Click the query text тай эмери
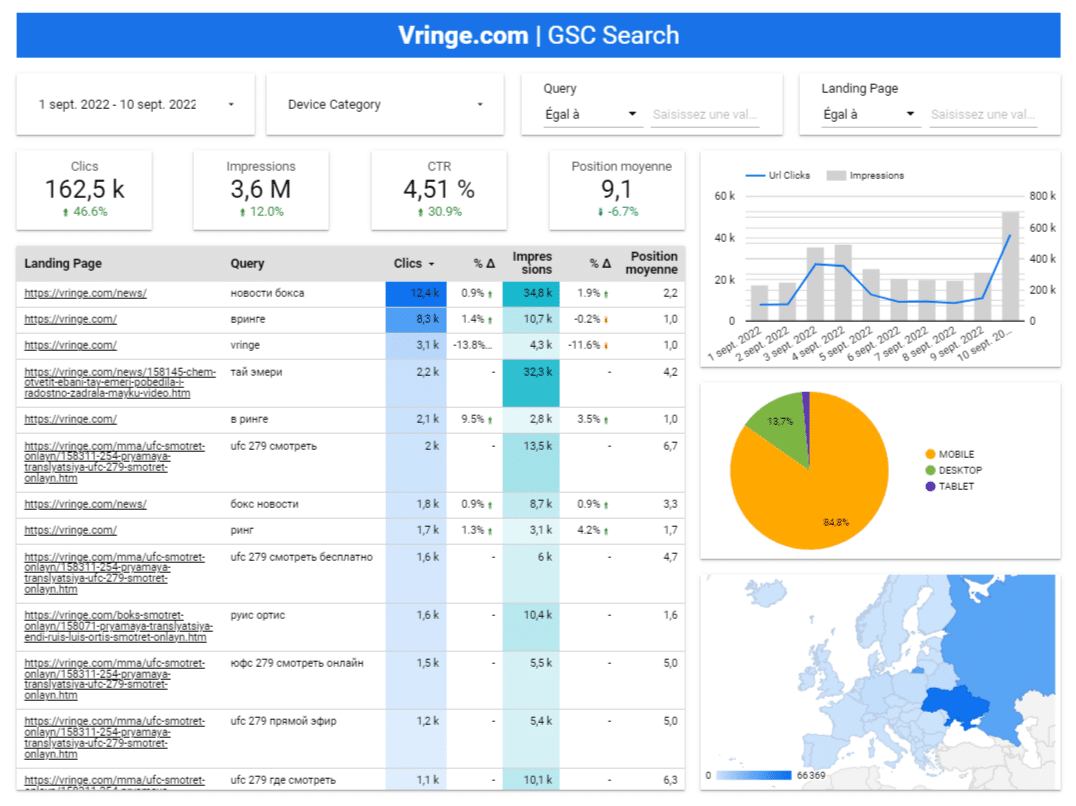The image size is (1076, 806). [x=256, y=372]
